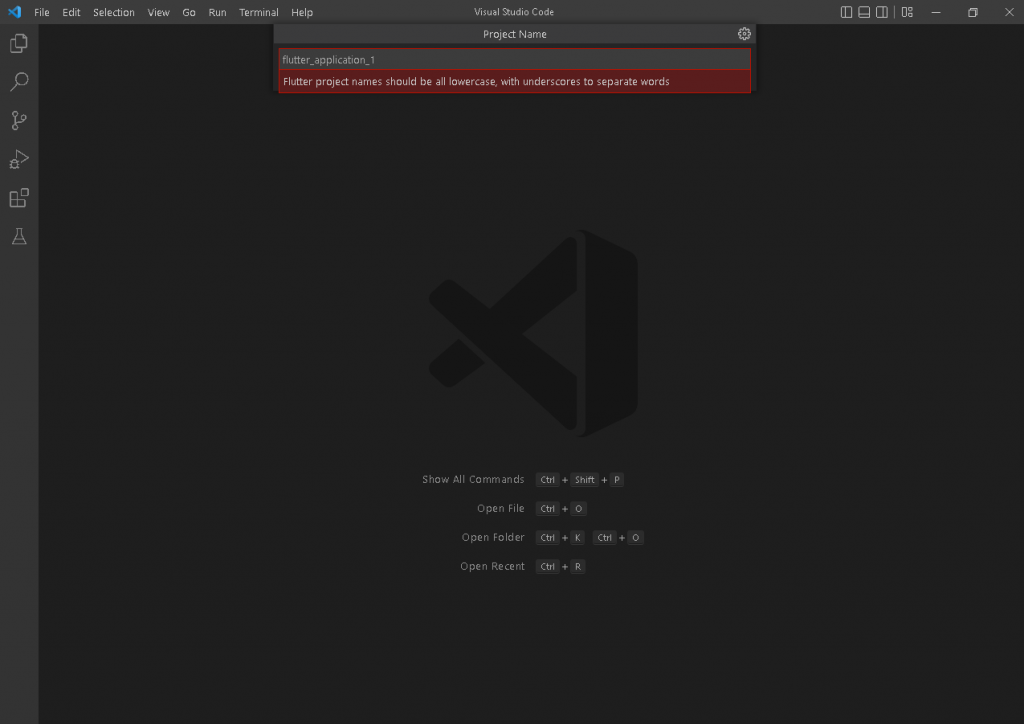Viewport: 1024px width, 724px height.
Task: Open the View menu
Action: (x=158, y=12)
